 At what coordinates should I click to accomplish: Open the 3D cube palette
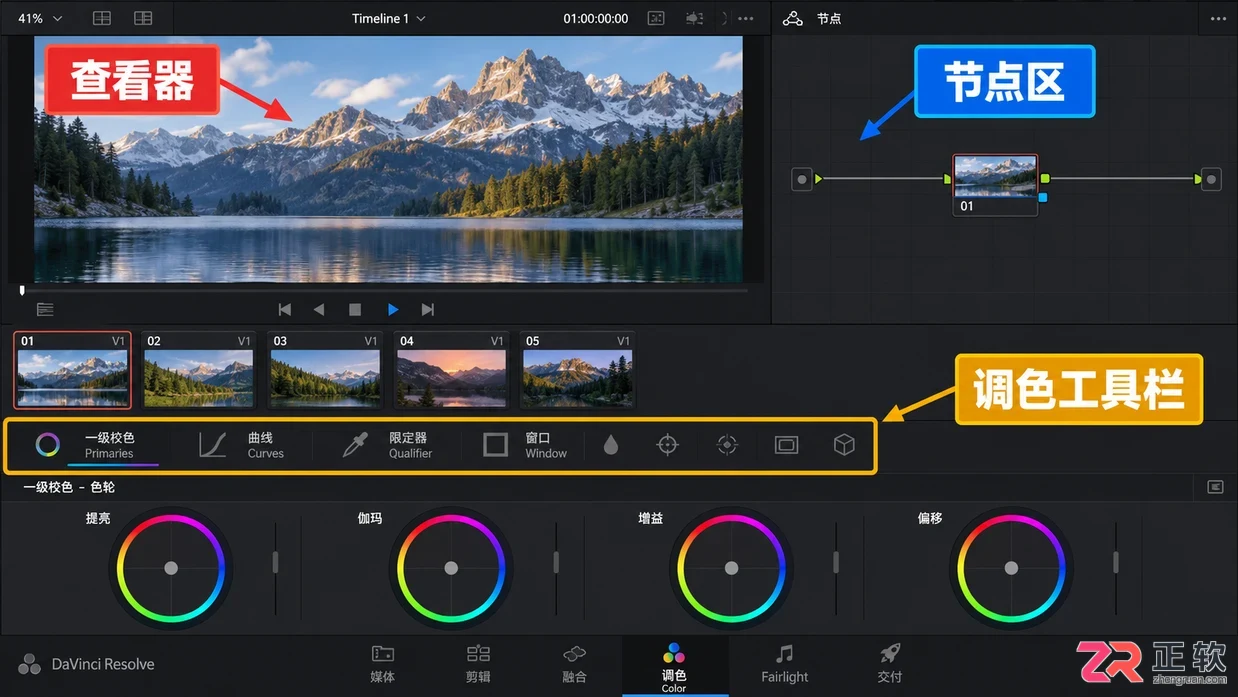tap(844, 445)
